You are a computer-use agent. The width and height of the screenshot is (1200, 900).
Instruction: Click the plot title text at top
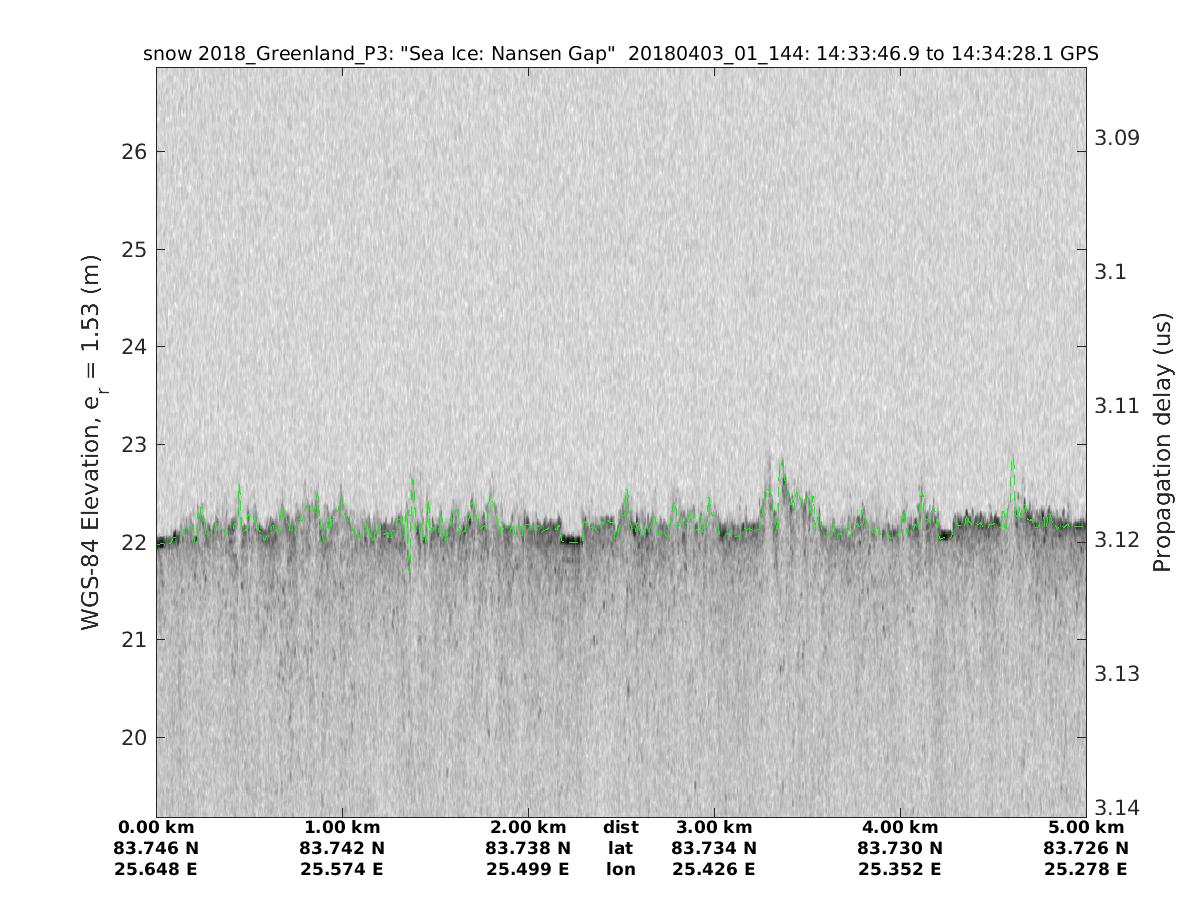621,54
